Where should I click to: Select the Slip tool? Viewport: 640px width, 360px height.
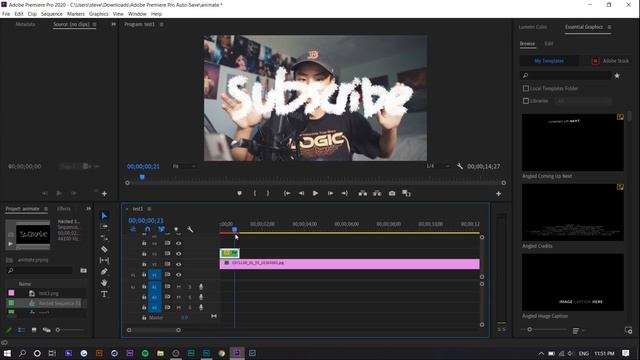[x=104, y=260]
